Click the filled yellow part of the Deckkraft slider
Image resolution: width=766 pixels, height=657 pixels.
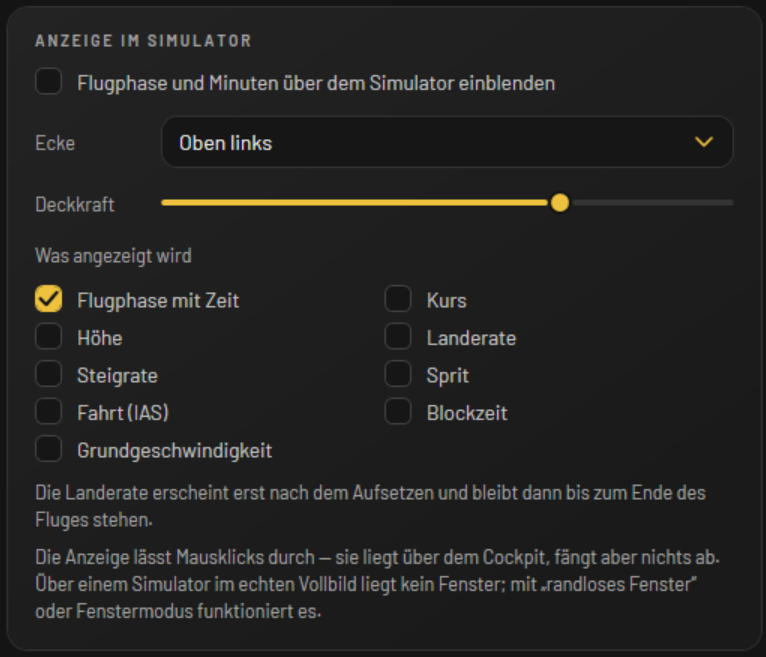356,202
